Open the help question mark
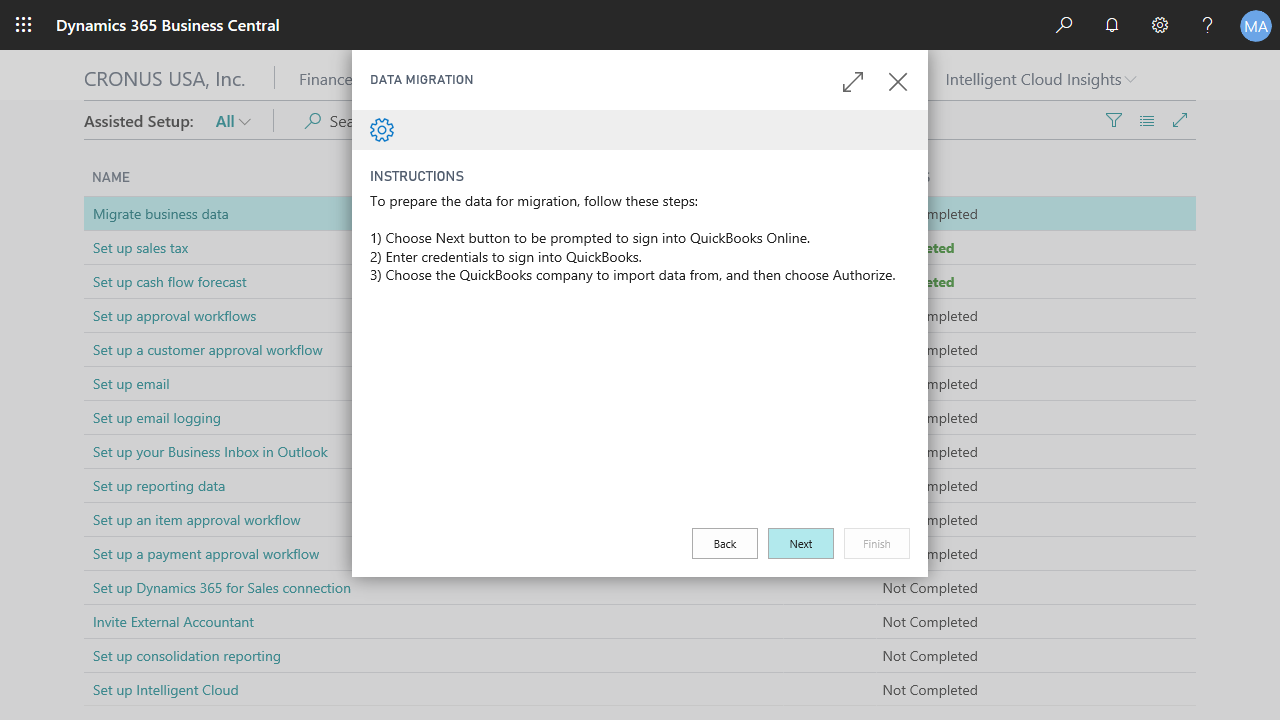This screenshot has width=1280, height=720. (x=1208, y=25)
